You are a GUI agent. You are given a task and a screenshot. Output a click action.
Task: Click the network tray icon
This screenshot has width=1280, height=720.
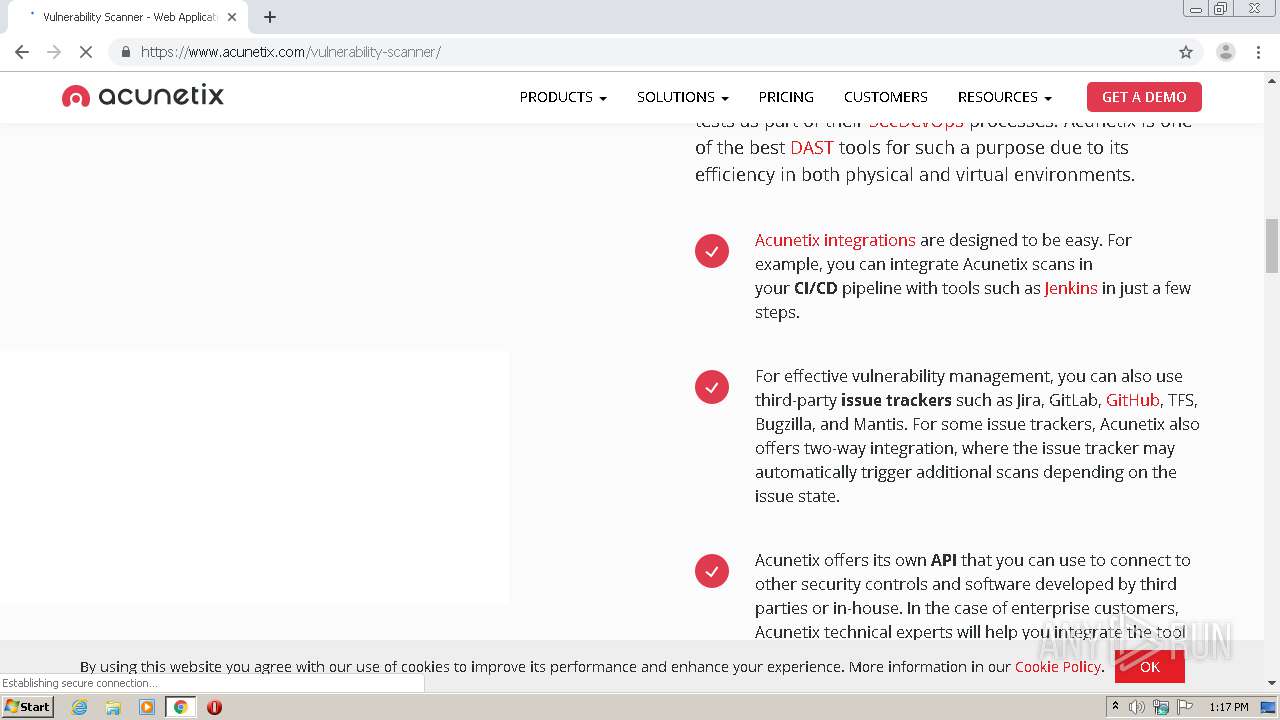pos(1161,707)
